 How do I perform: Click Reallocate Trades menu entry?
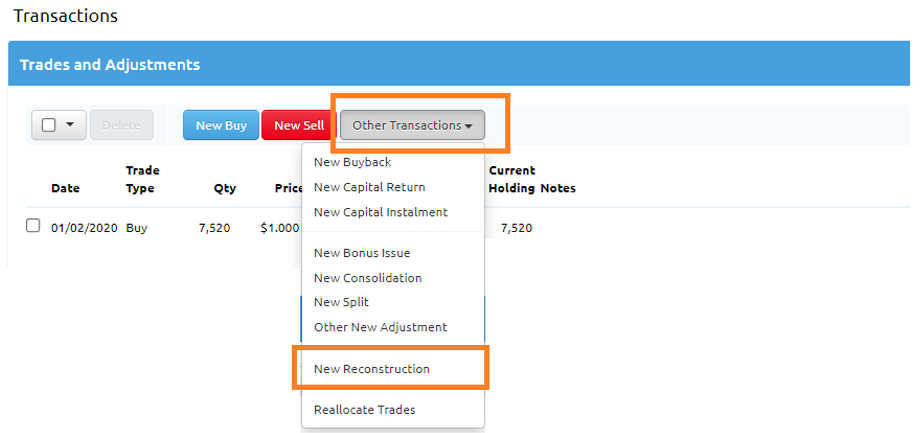(364, 409)
